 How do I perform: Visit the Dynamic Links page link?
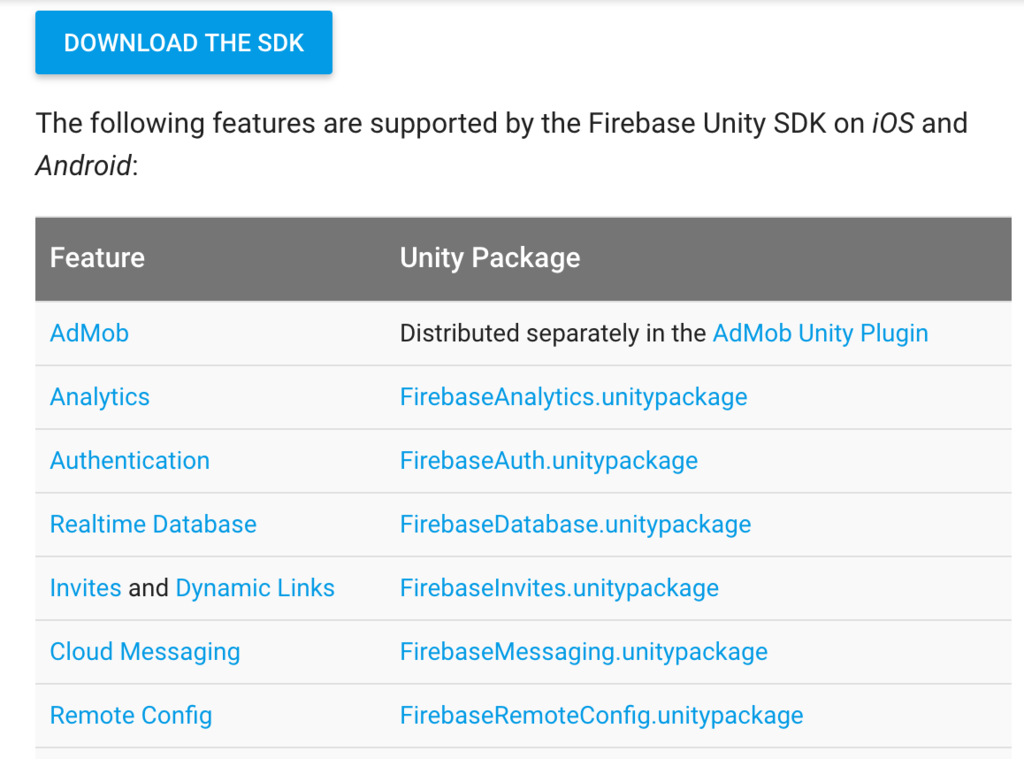(255, 588)
